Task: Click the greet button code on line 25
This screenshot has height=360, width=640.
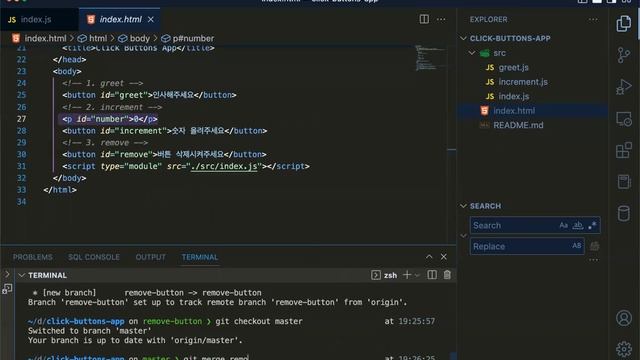Action: (x=149, y=95)
